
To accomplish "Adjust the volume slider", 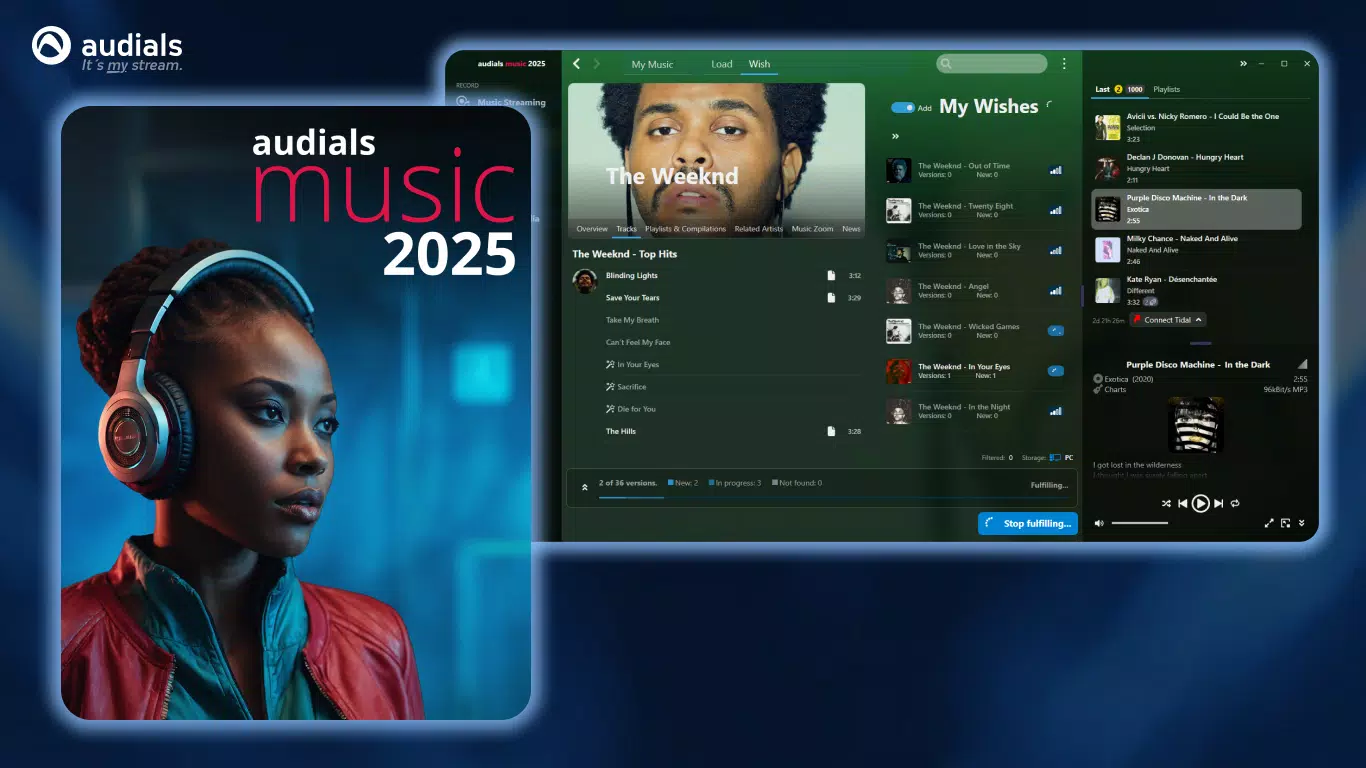I will point(1140,523).
